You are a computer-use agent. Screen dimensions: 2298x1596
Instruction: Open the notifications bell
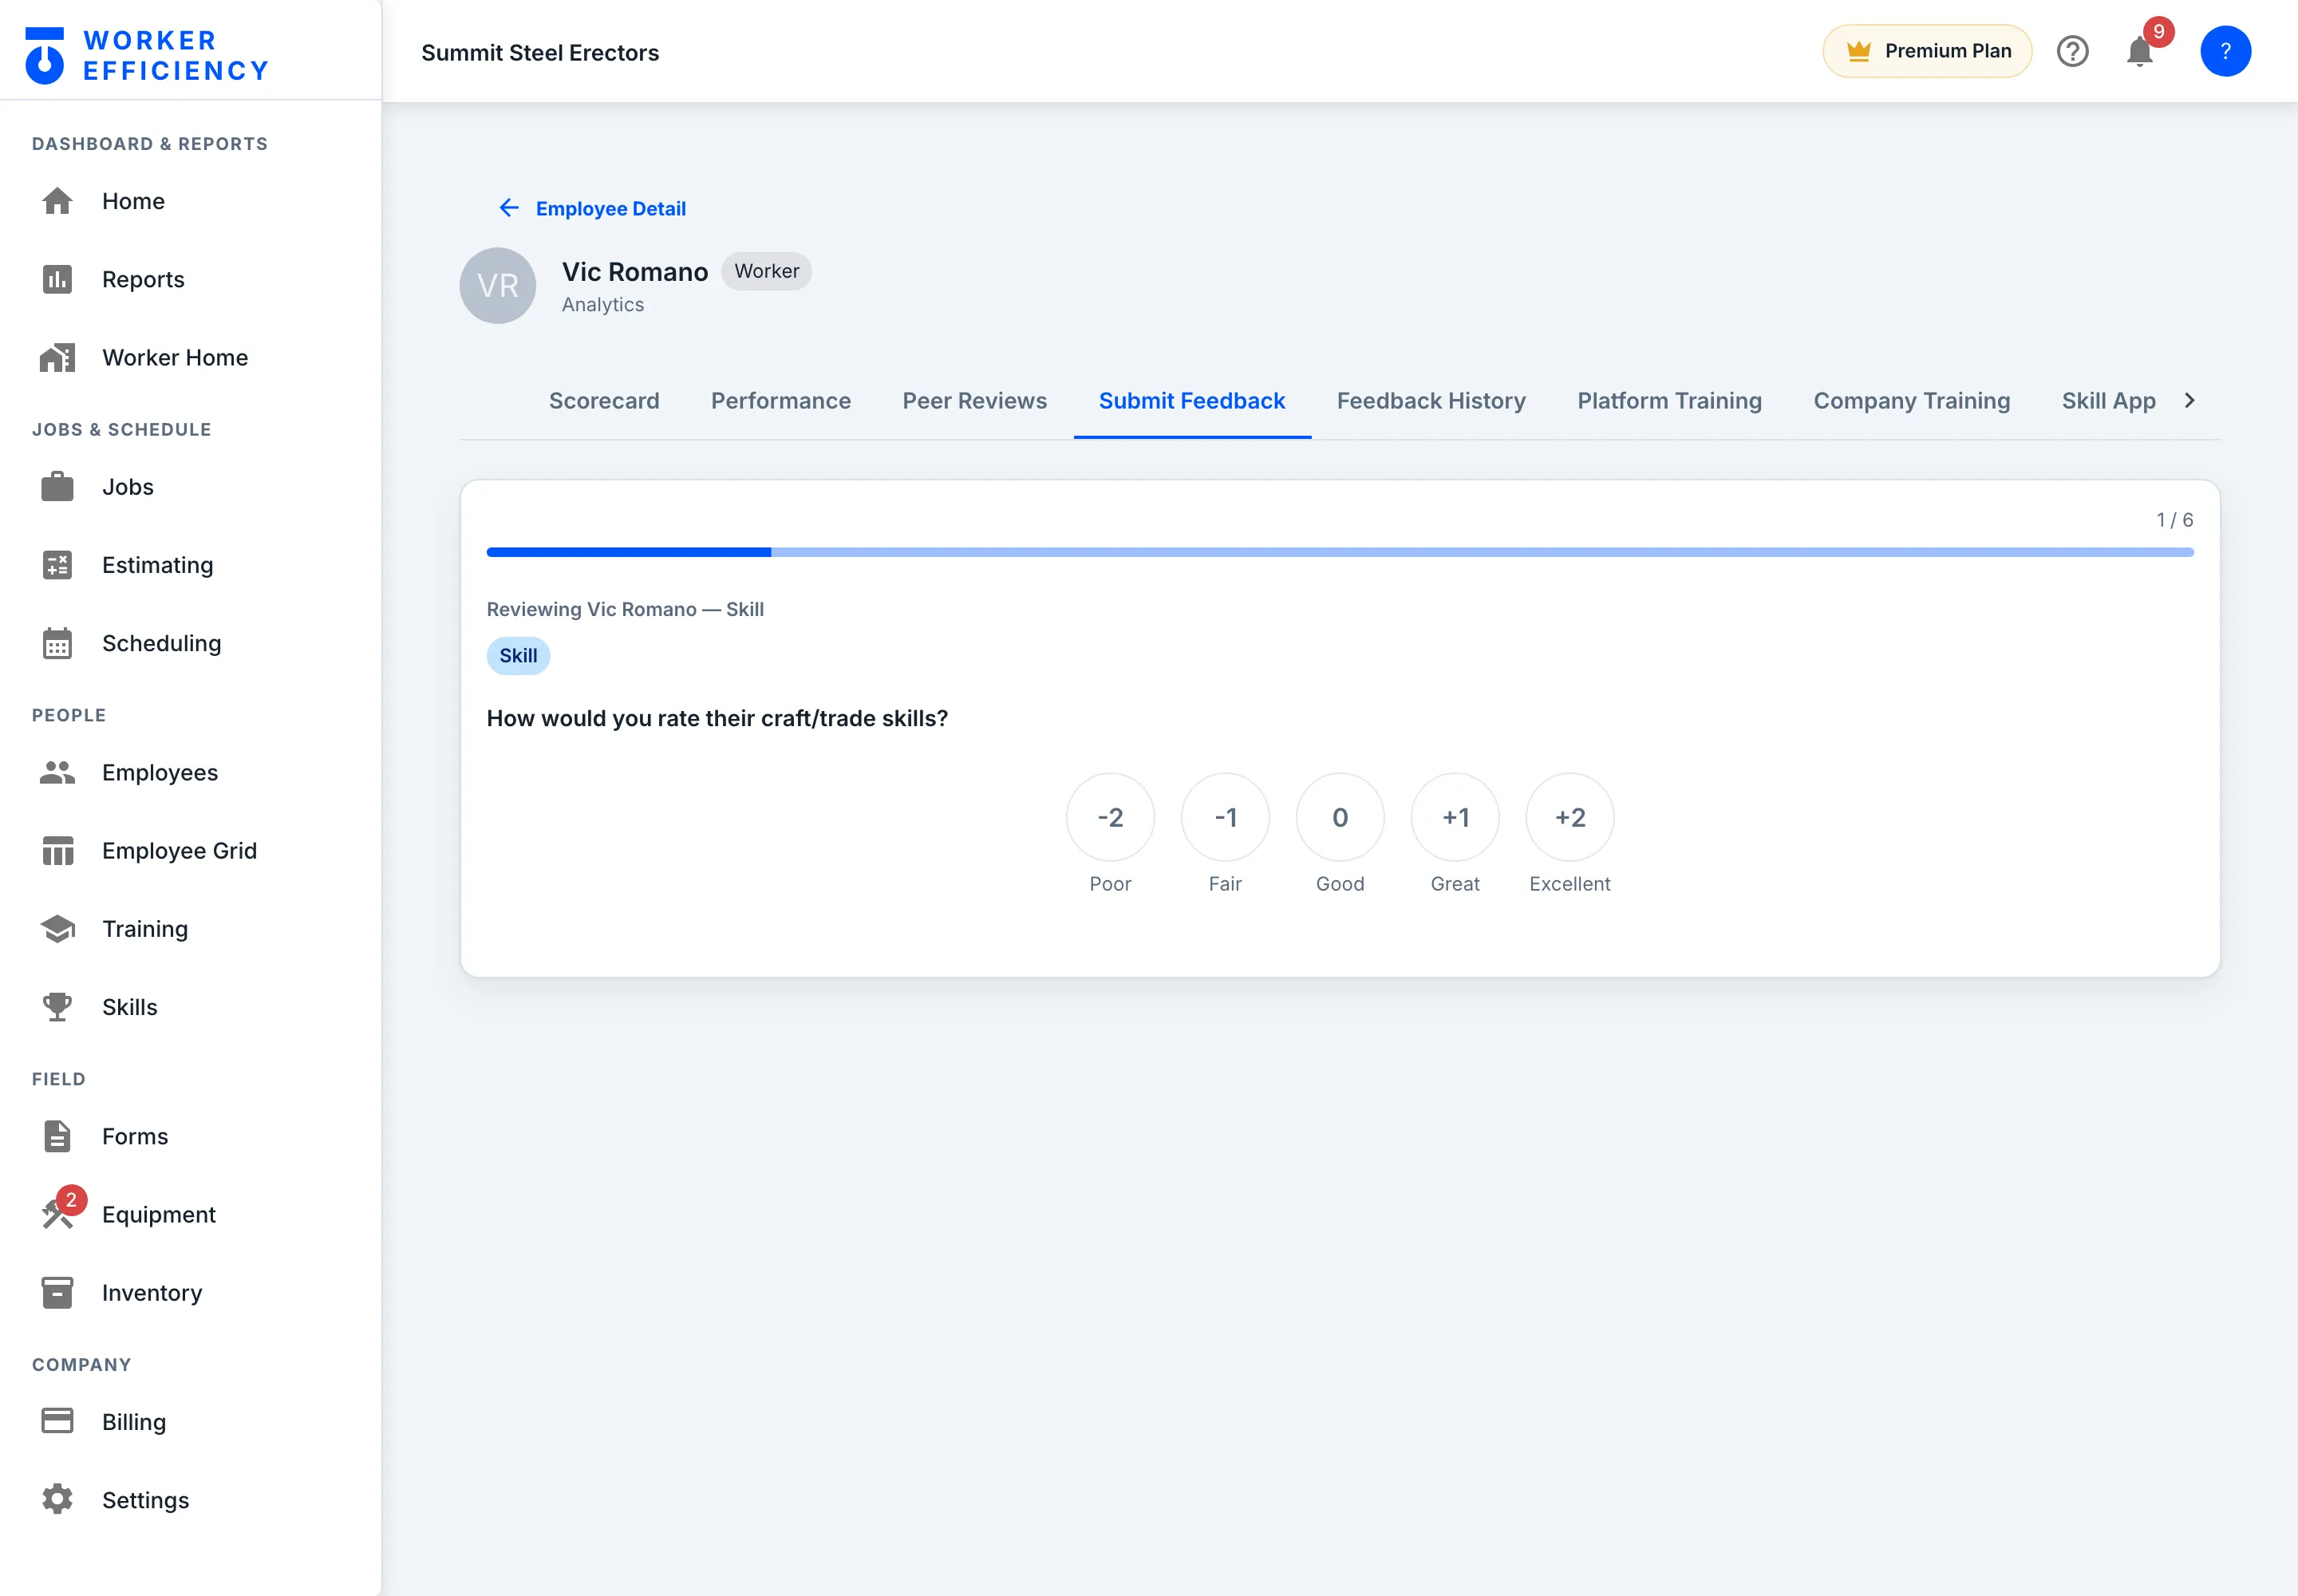(x=2139, y=51)
